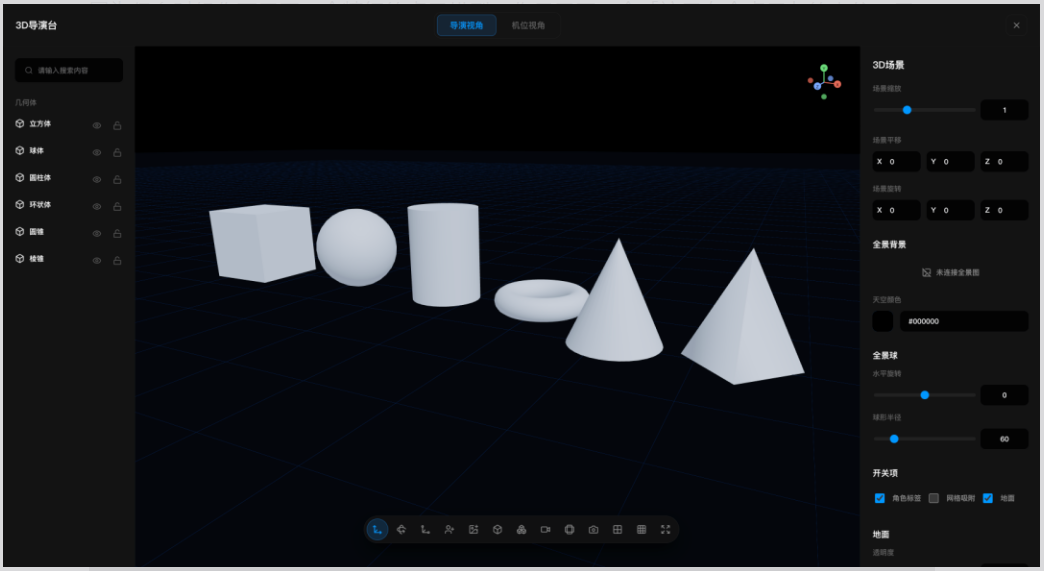Click the 水平旋转 value field showing 0
The image size is (1044, 571).
coord(1004,395)
